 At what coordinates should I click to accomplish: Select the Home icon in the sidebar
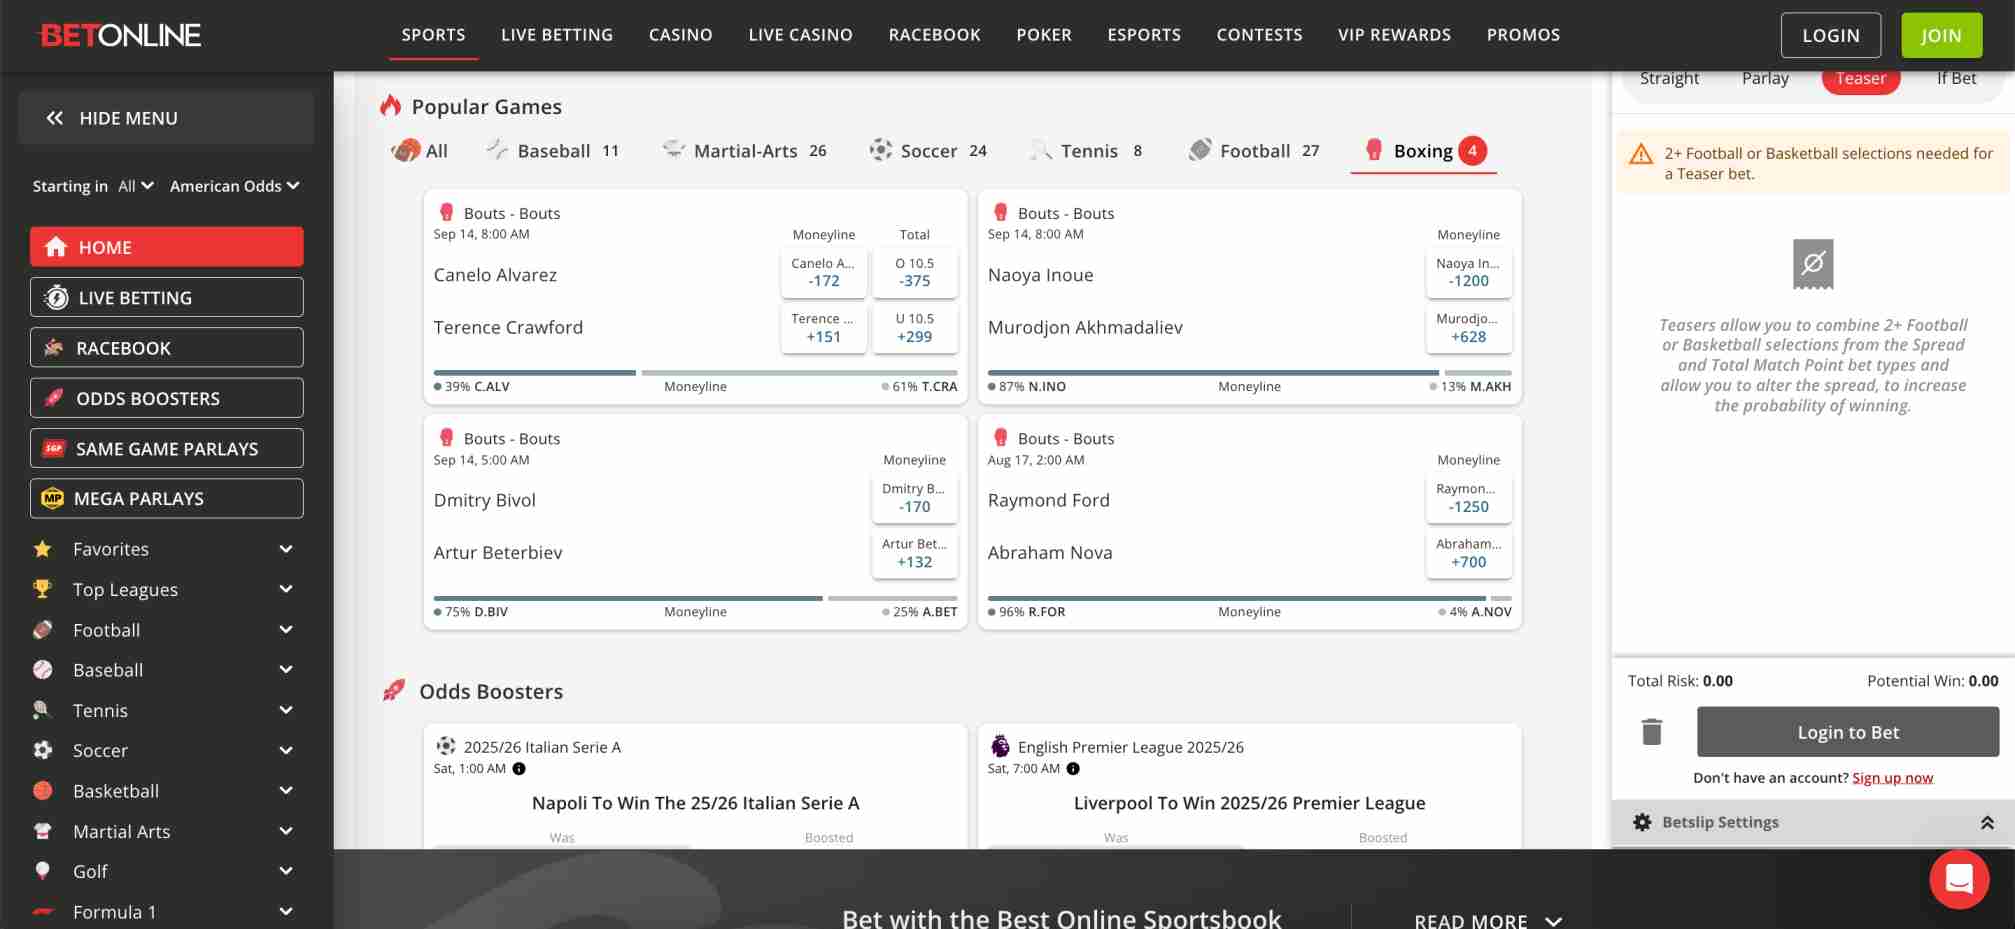(x=57, y=247)
